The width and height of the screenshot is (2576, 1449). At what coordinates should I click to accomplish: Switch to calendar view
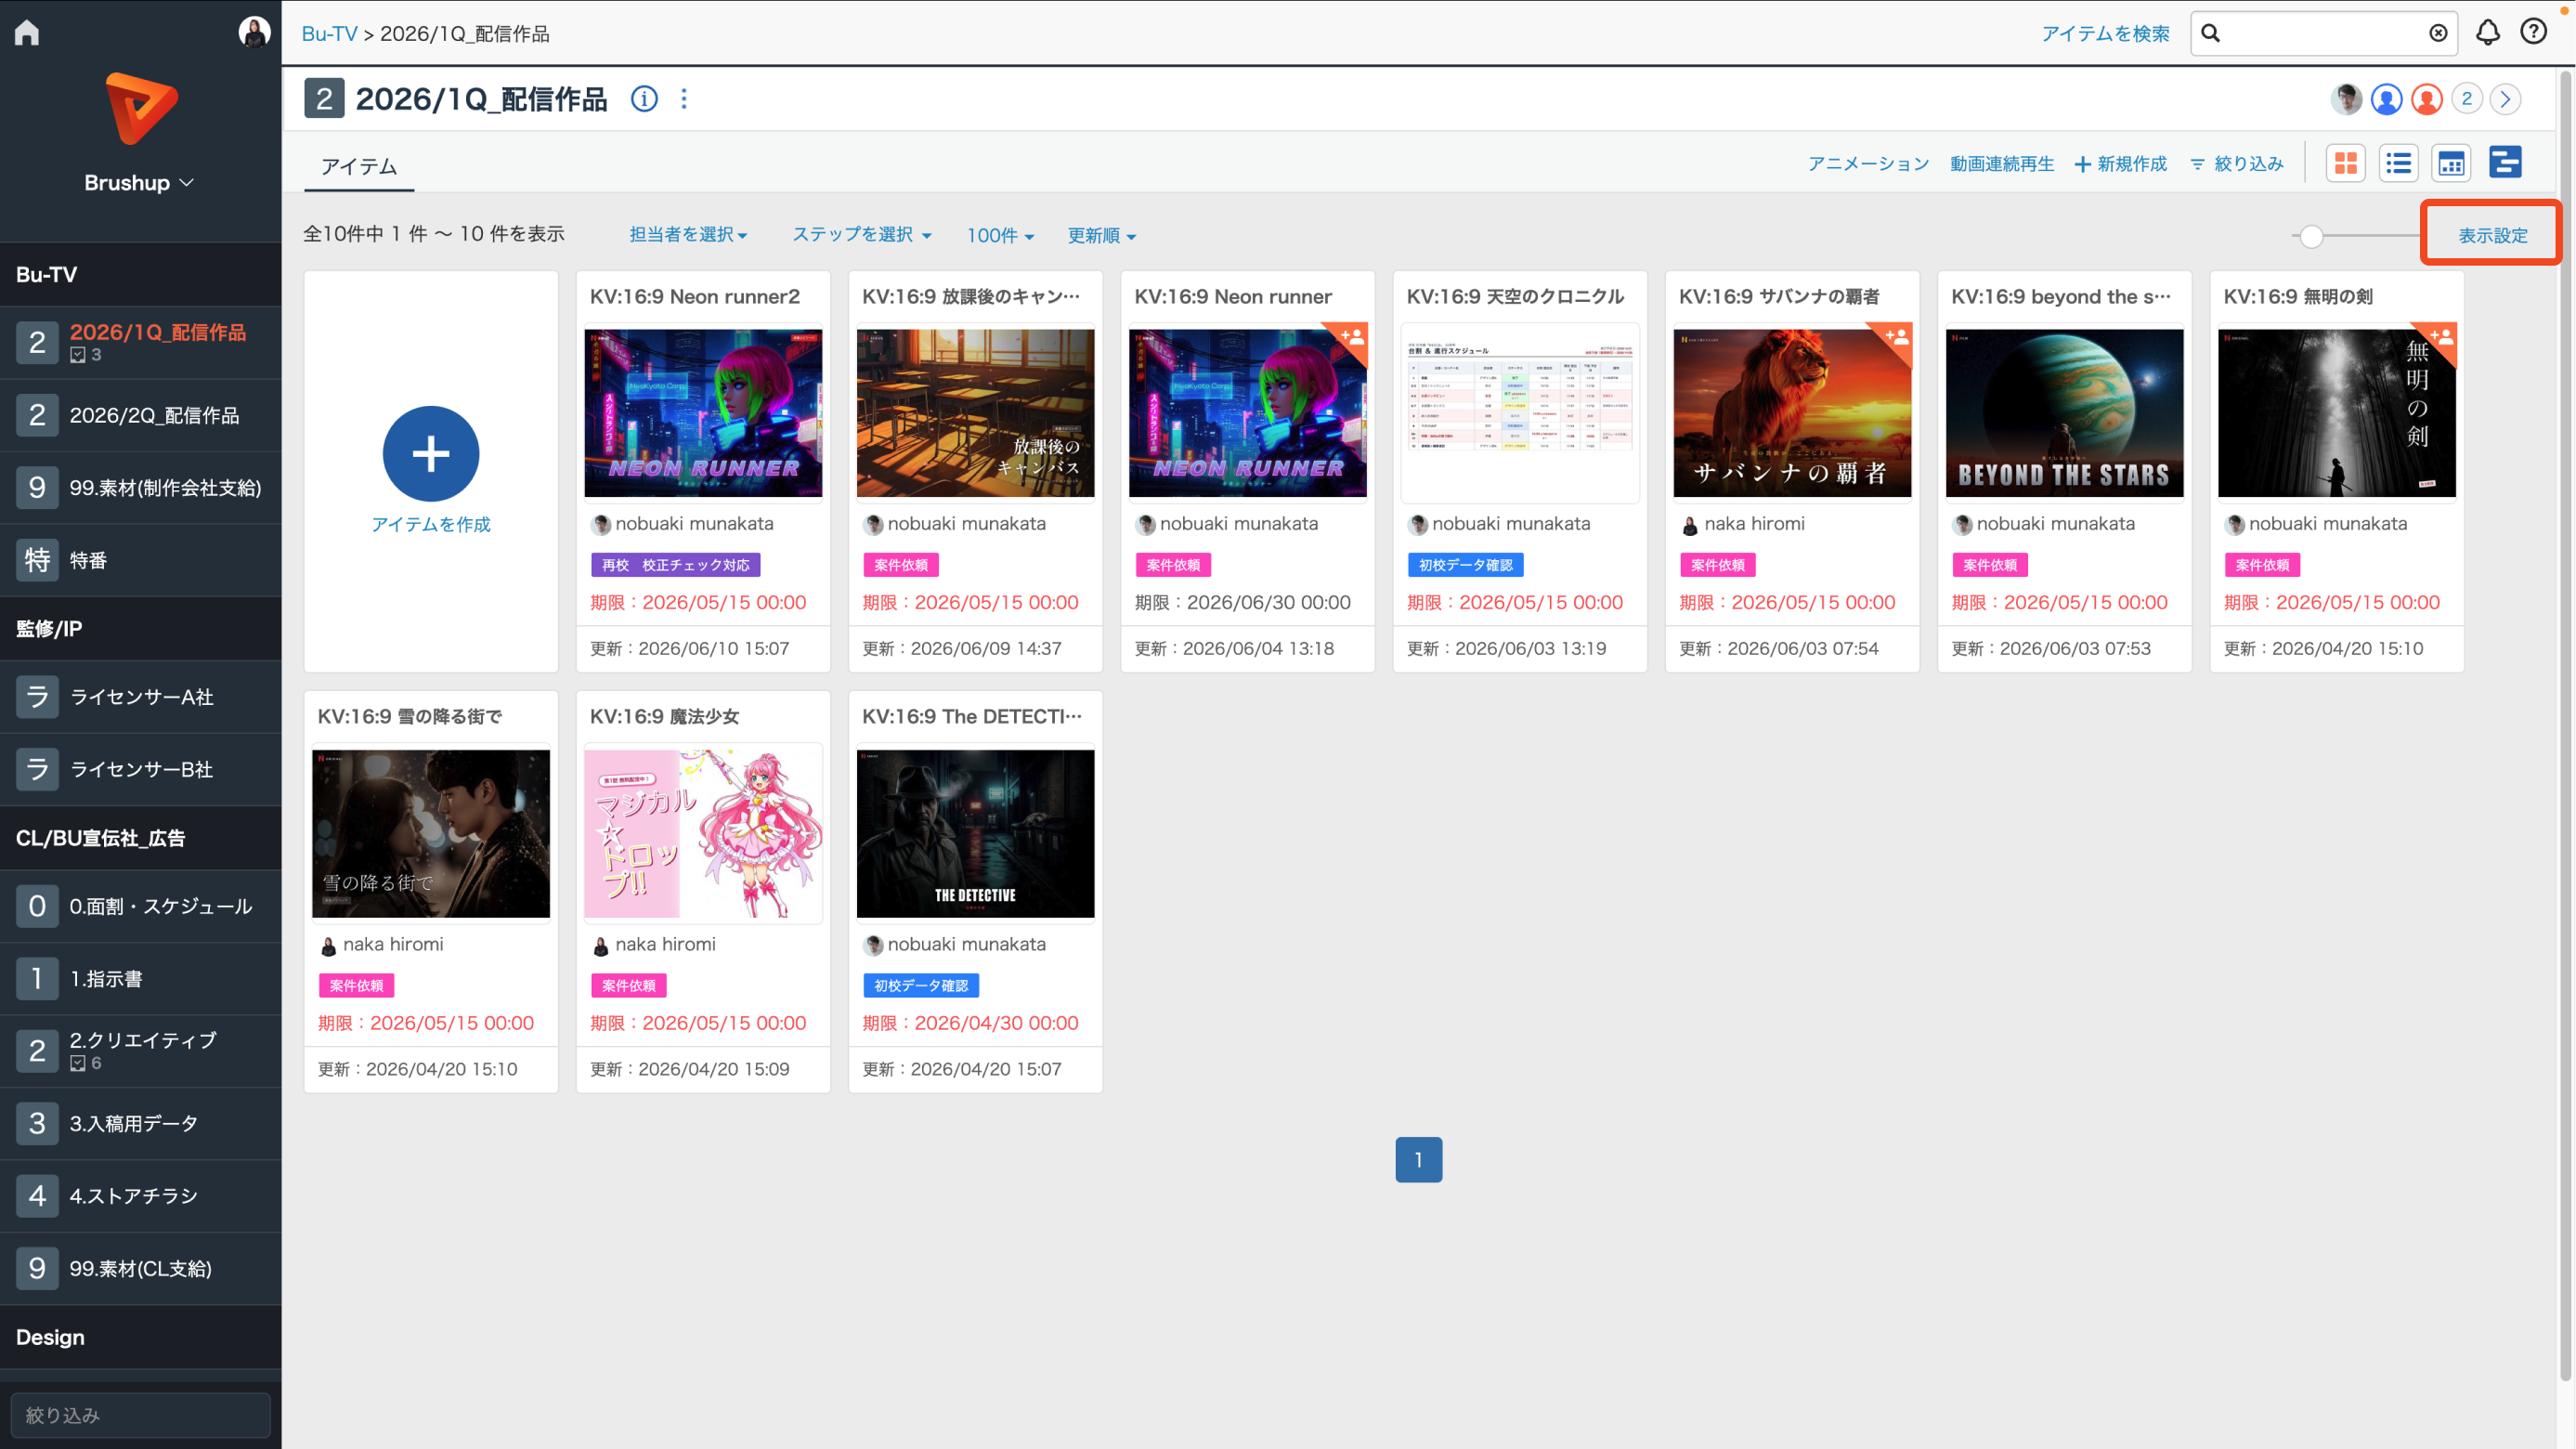(x=2451, y=163)
